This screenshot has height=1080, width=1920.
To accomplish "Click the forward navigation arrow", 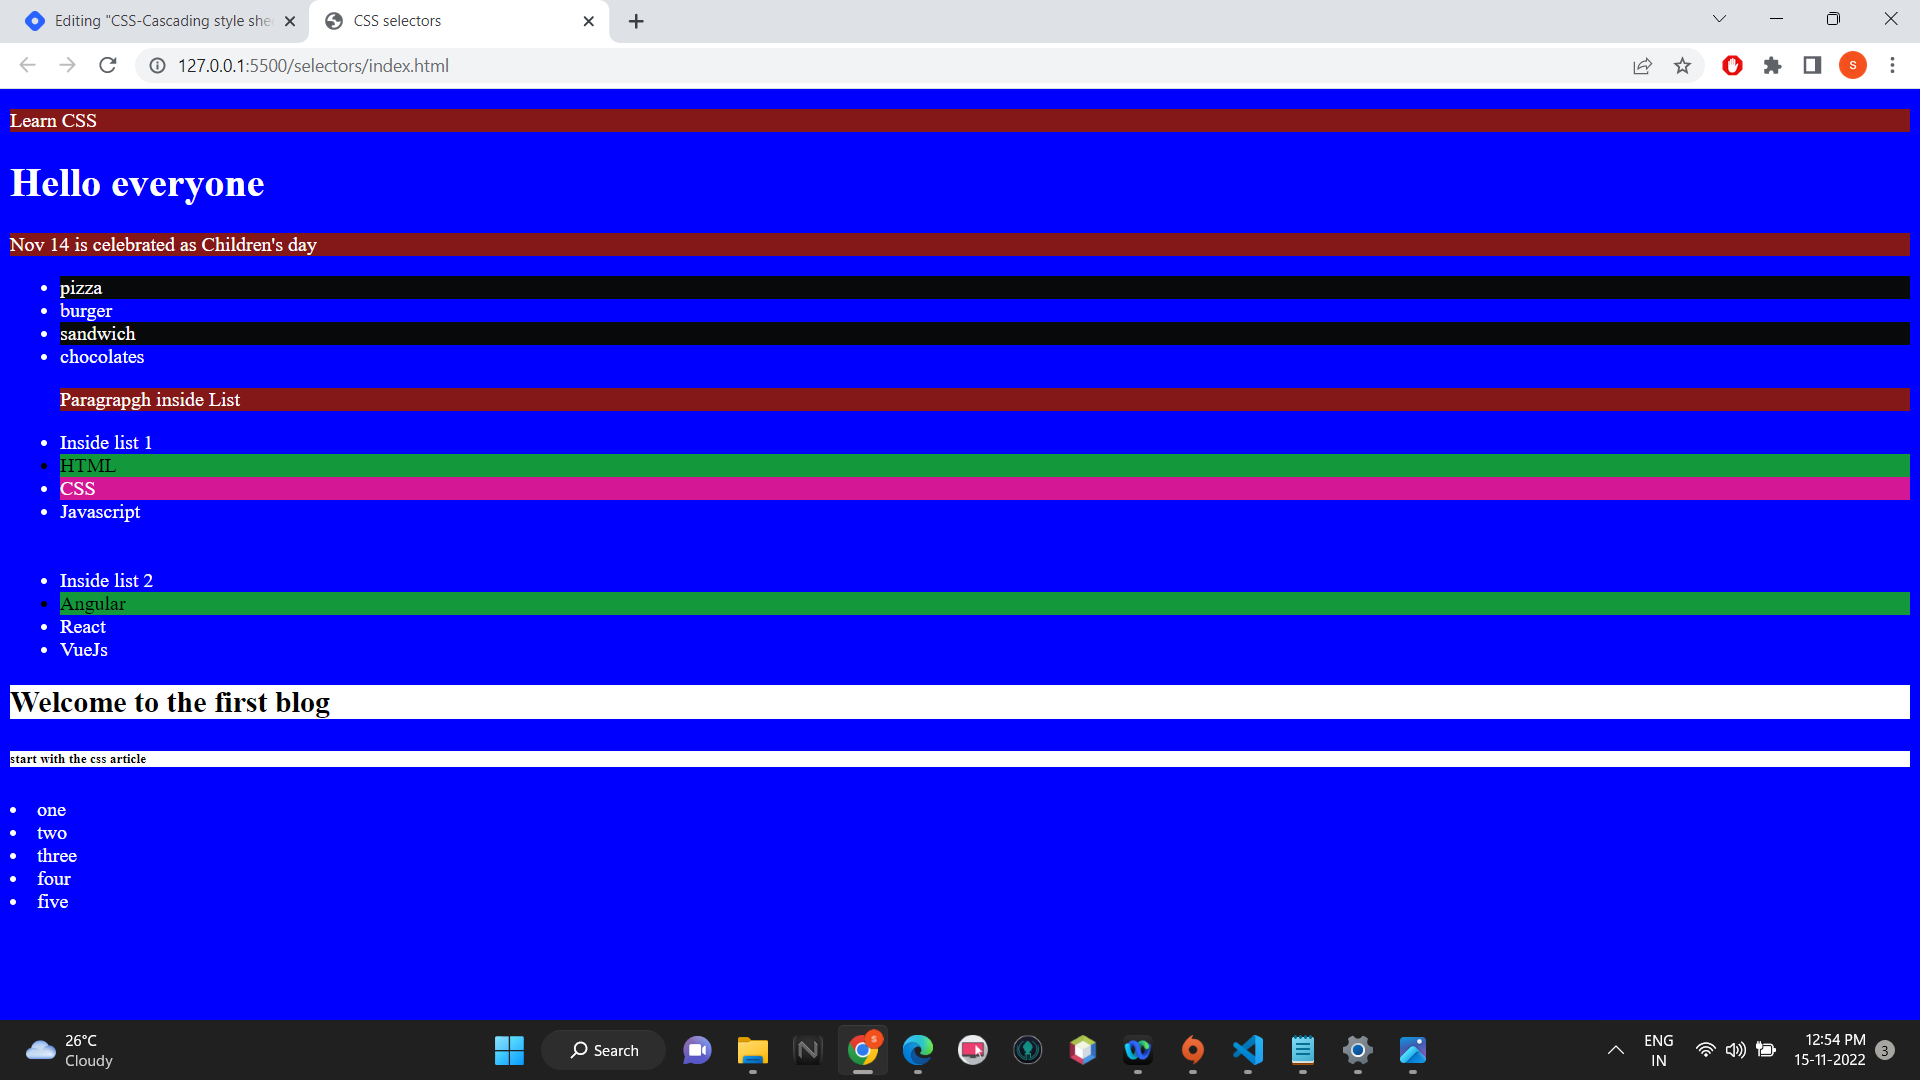I will (x=67, y=65).
